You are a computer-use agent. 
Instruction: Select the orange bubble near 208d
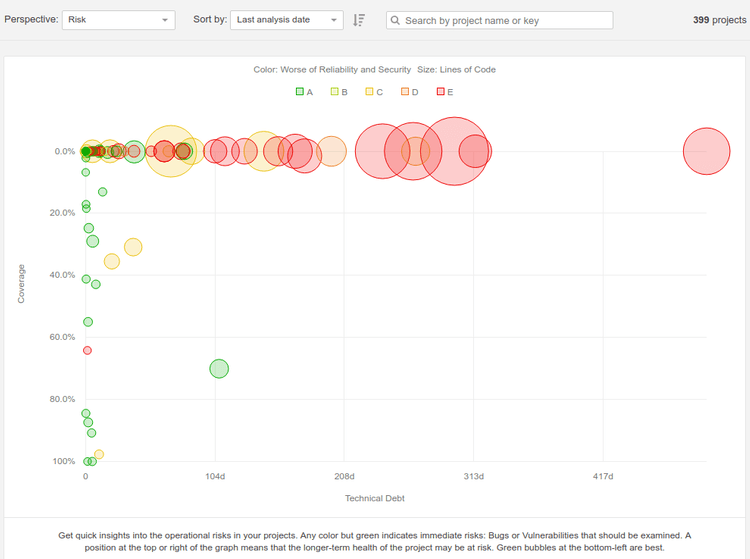click(331, 151)
